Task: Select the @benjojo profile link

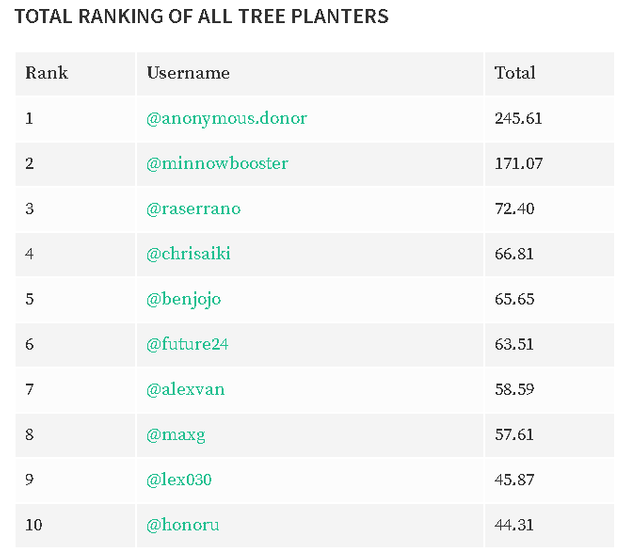Action: coord(184,298)
